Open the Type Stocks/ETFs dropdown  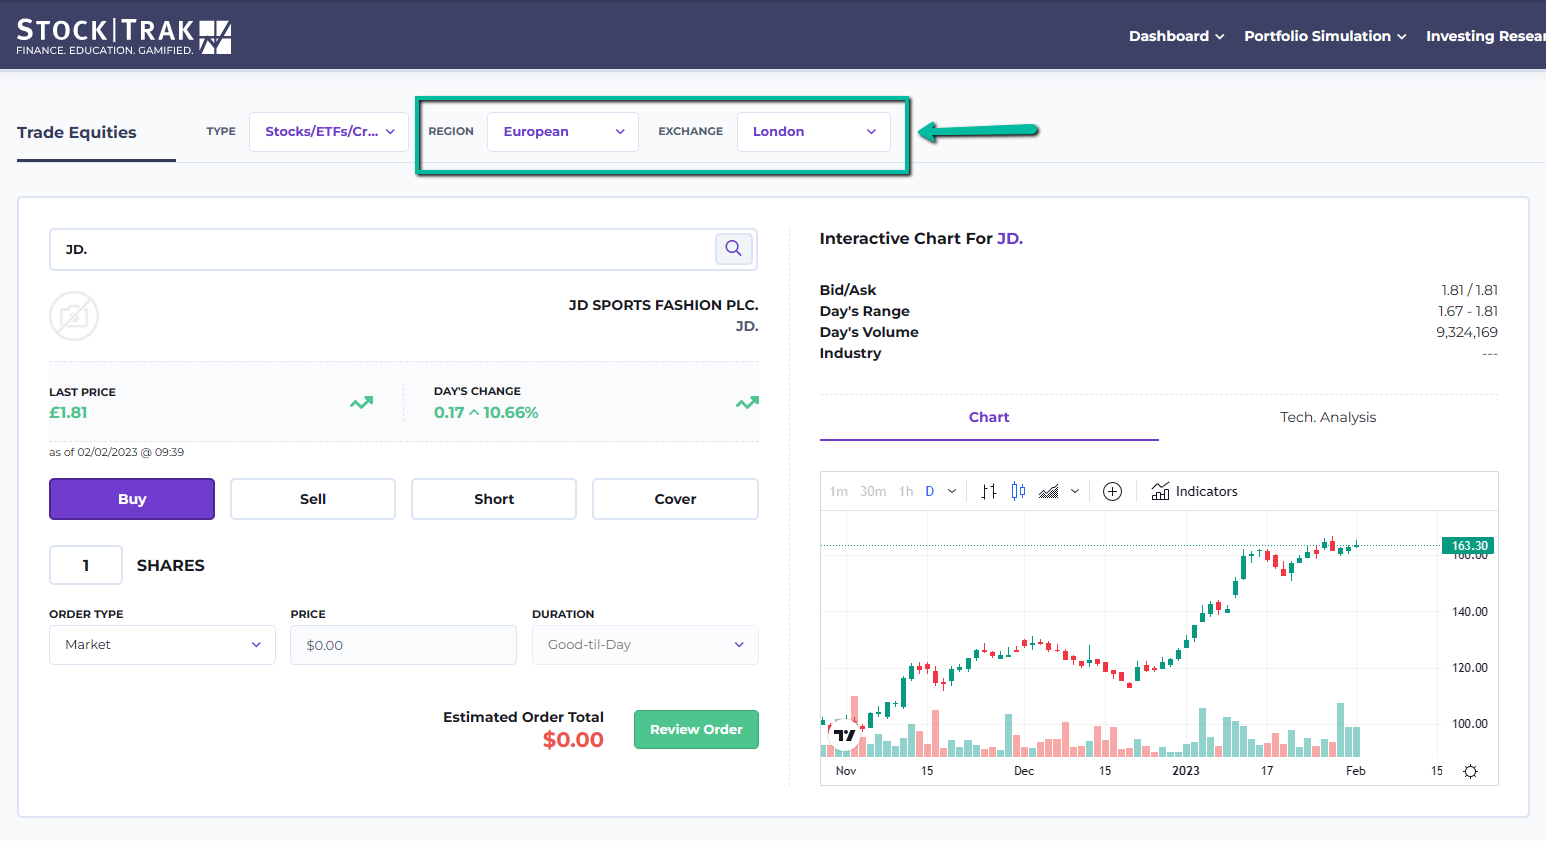click(x=329, y=131)
